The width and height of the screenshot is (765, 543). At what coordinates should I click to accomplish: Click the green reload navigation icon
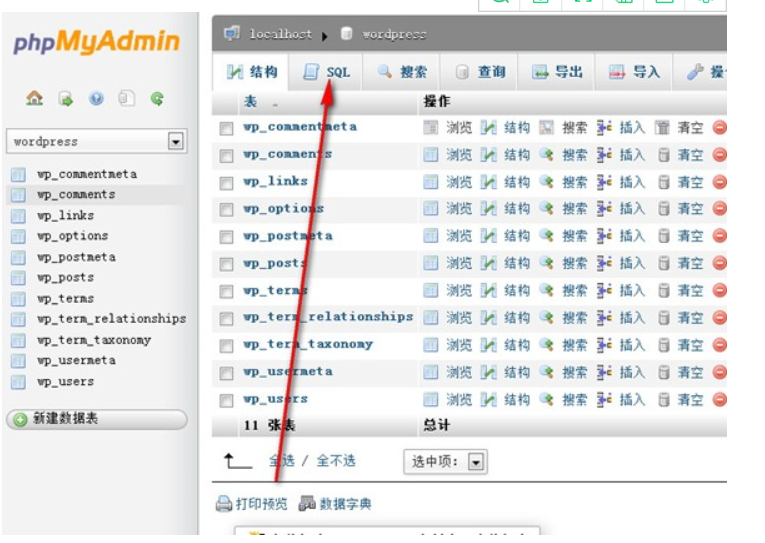click(157, 99)
